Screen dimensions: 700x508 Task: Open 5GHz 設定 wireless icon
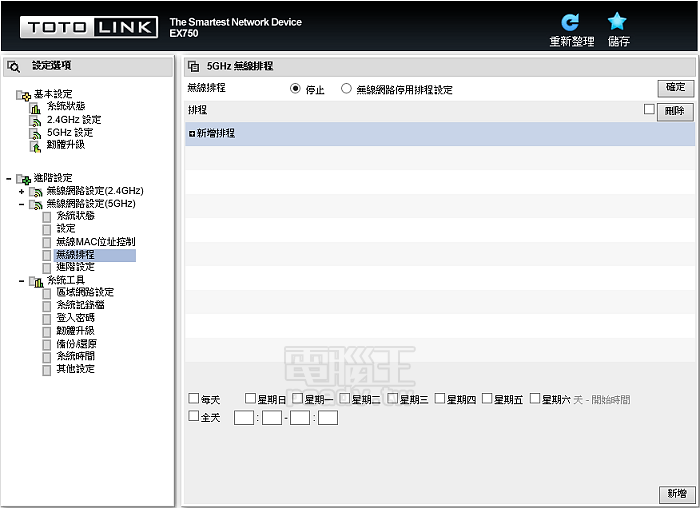[35, 132]
